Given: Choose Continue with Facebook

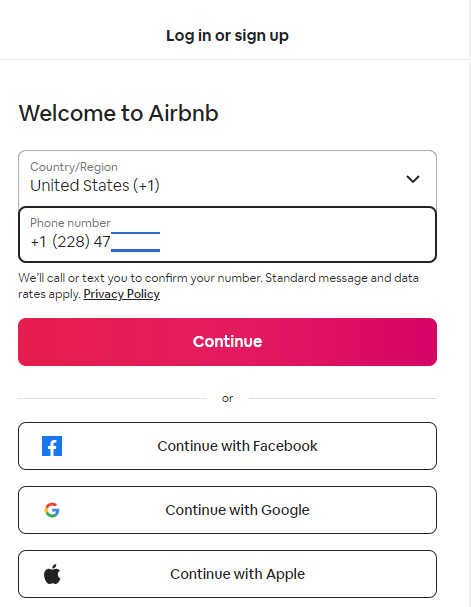Looking at the screenshot, I should [228, 446].
